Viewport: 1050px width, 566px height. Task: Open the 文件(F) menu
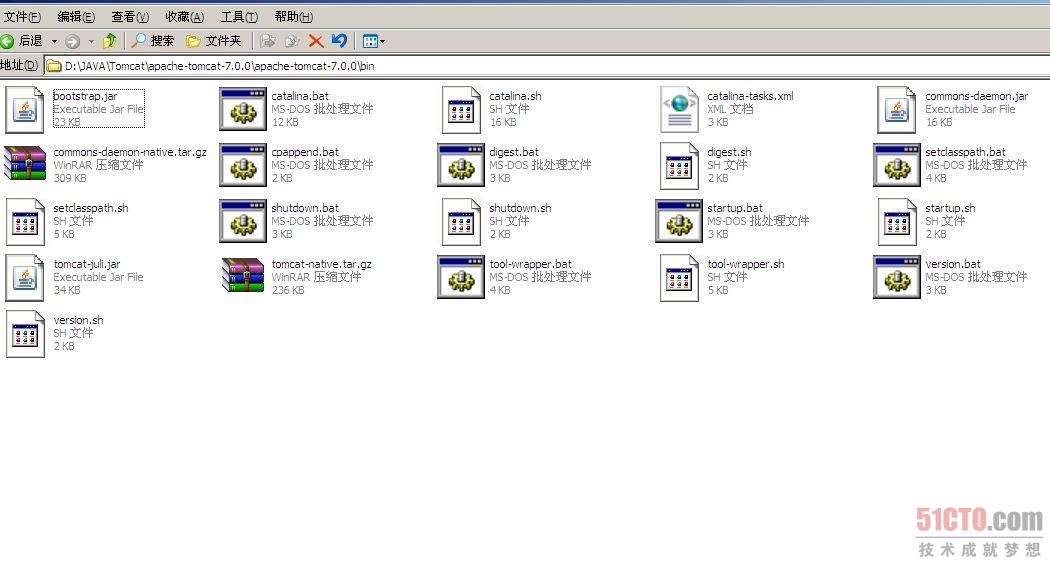point(21,17)
